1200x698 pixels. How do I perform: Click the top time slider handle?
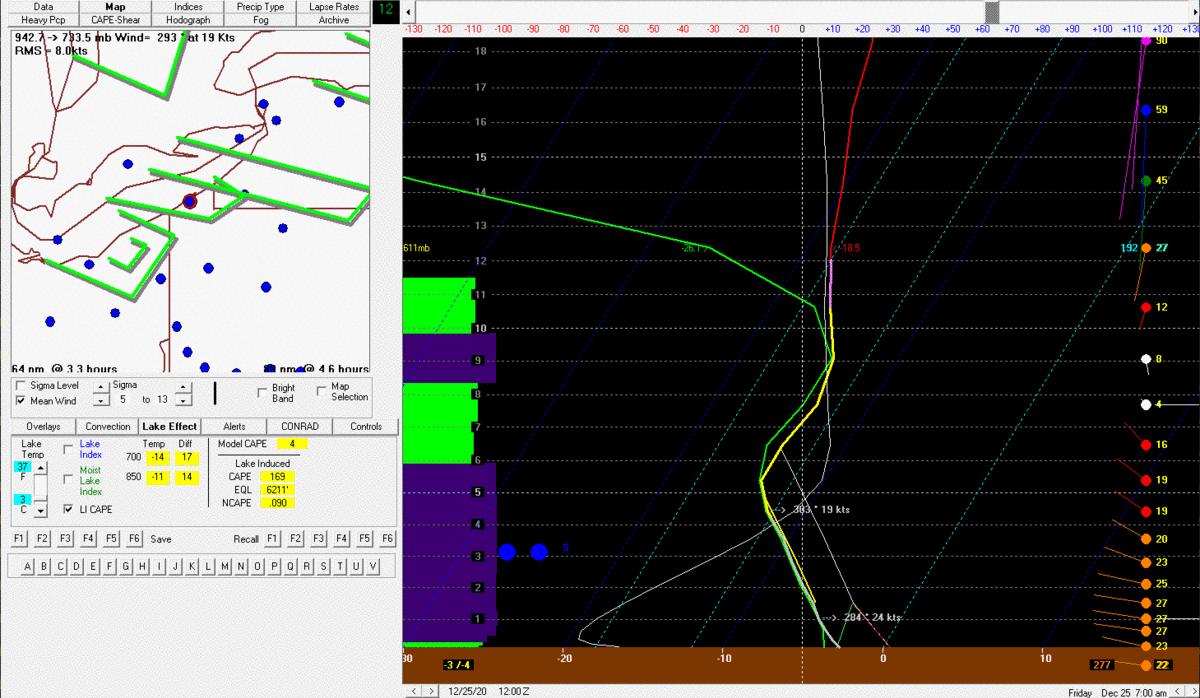[x=992, y=11]
